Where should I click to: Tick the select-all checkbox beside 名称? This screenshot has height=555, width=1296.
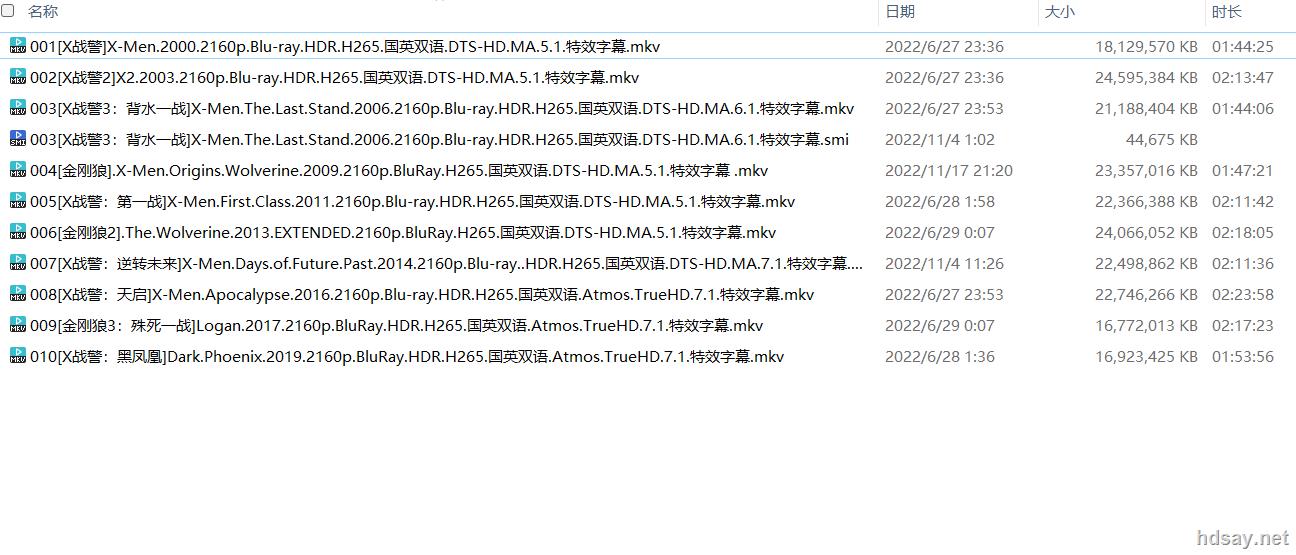pyautogui.click(x=8, y=11)
